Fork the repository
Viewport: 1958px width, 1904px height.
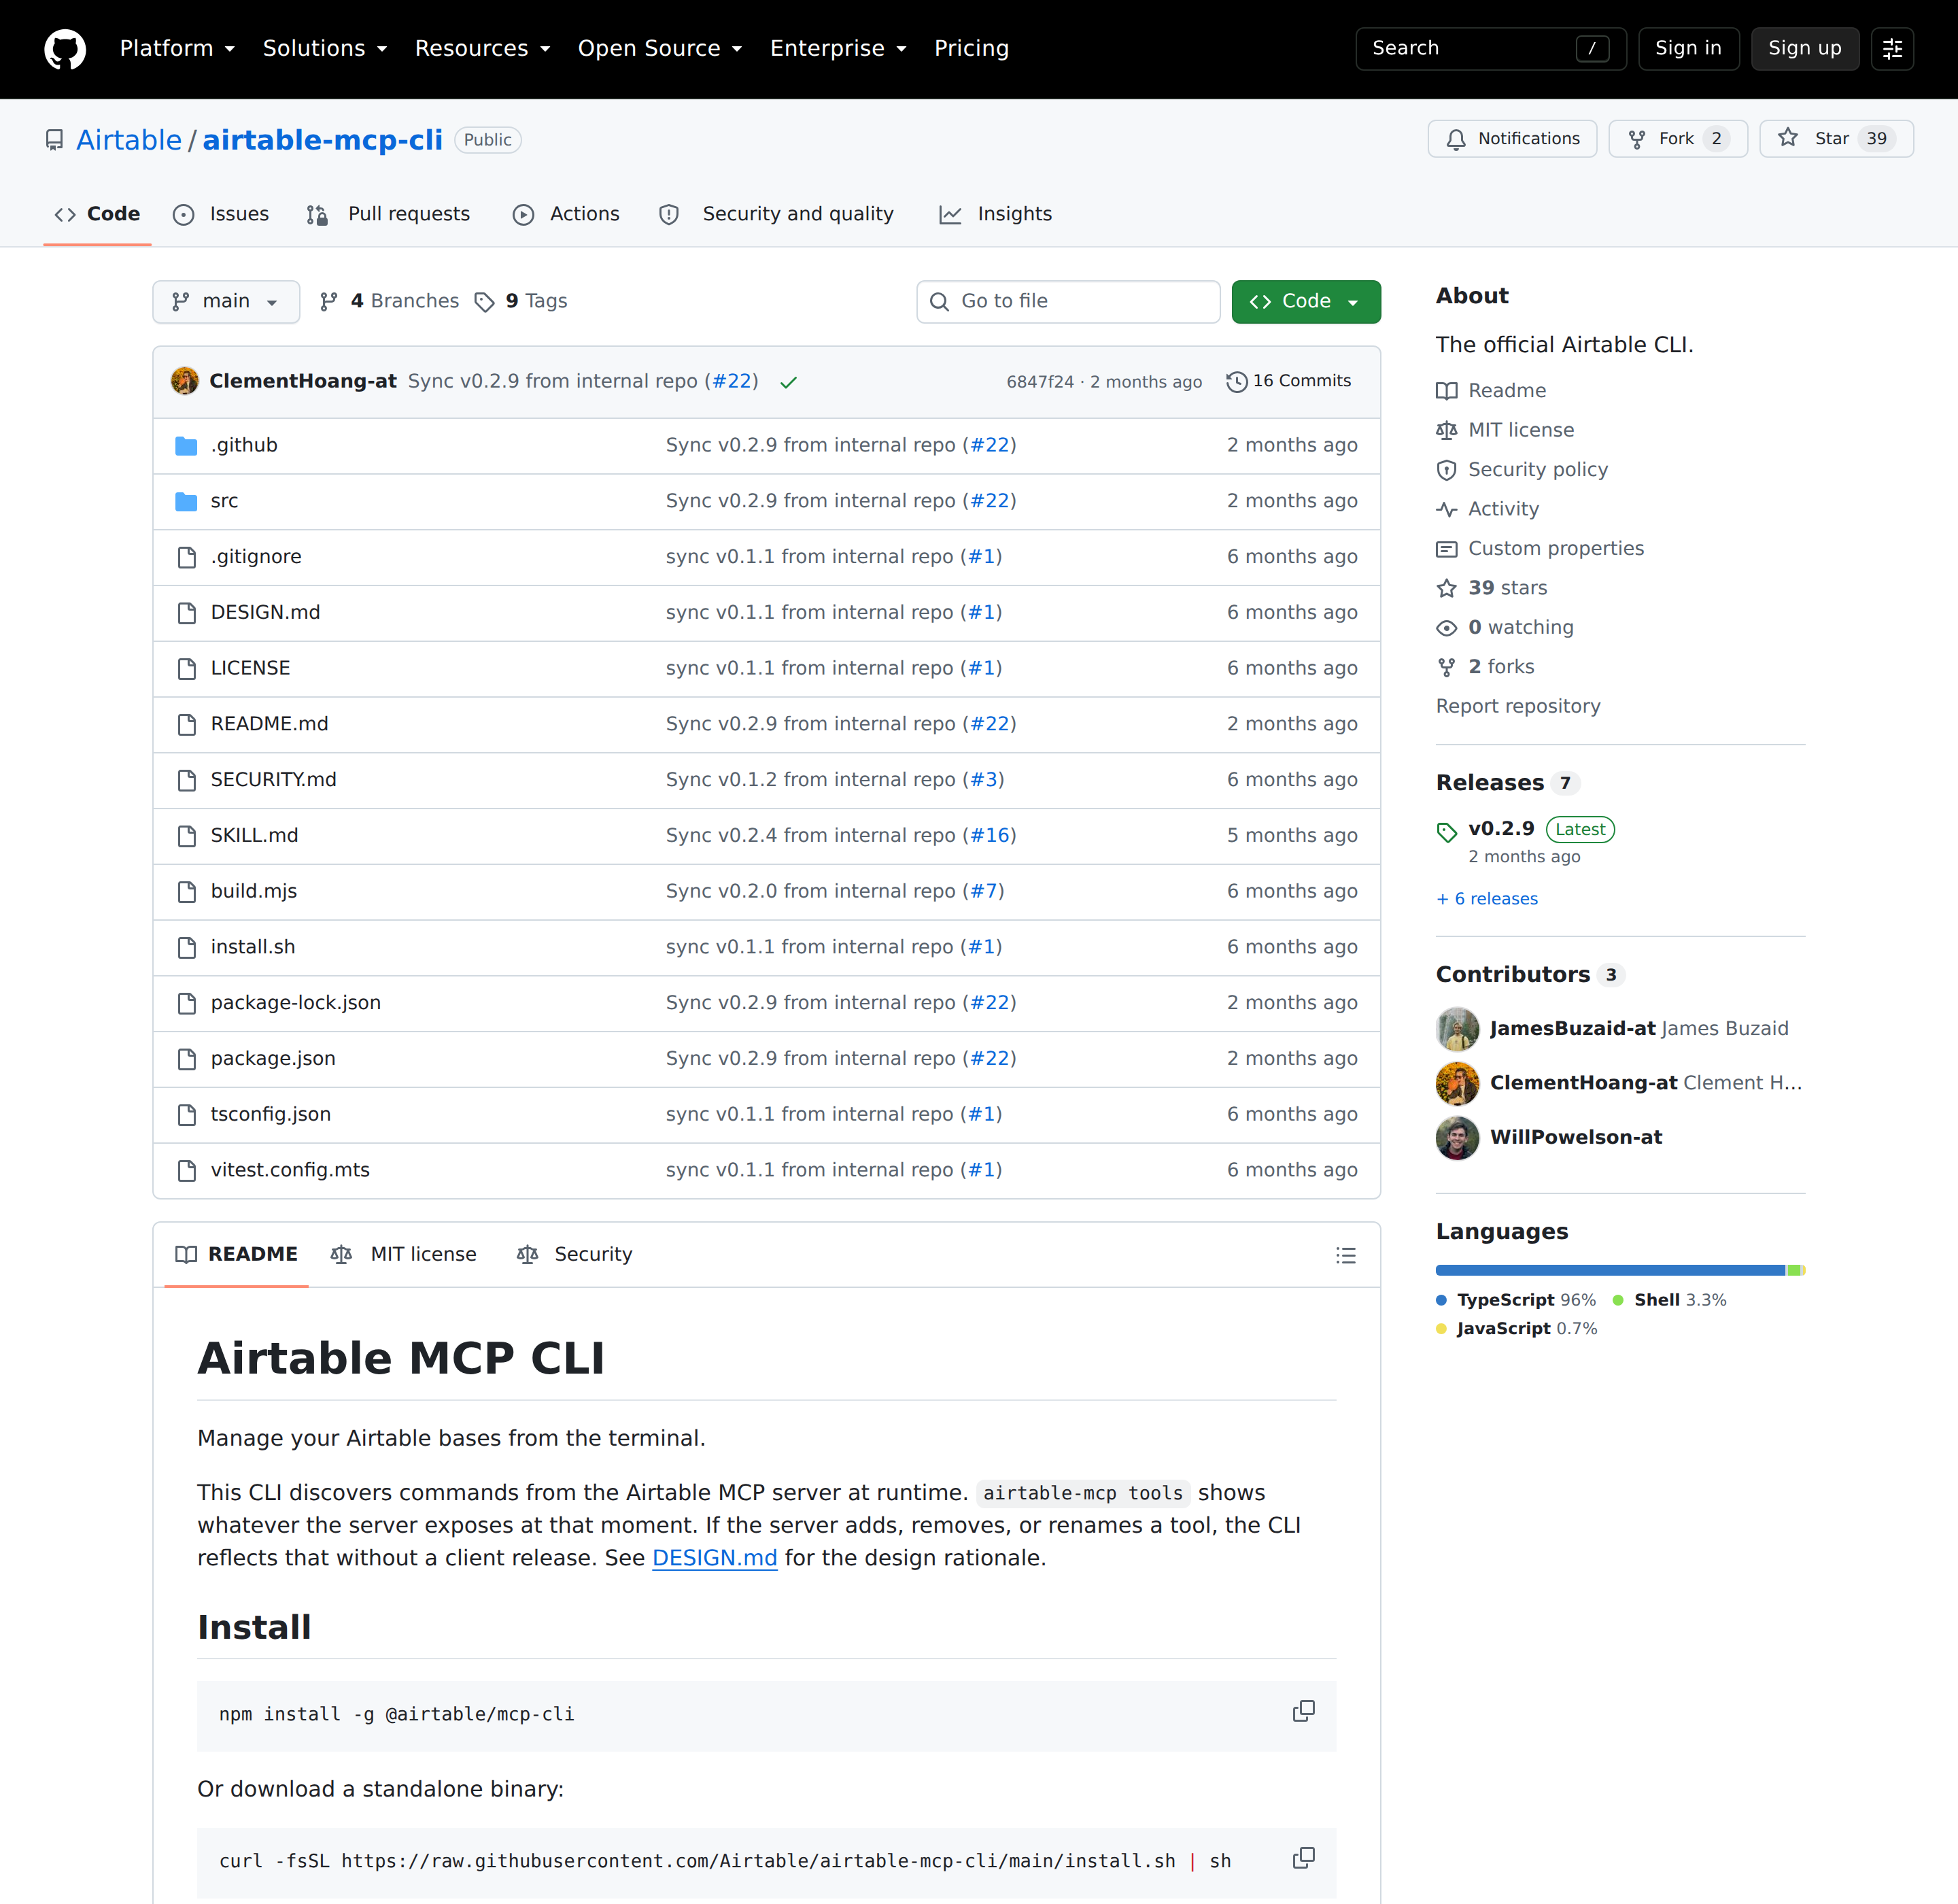(1677, 139)
